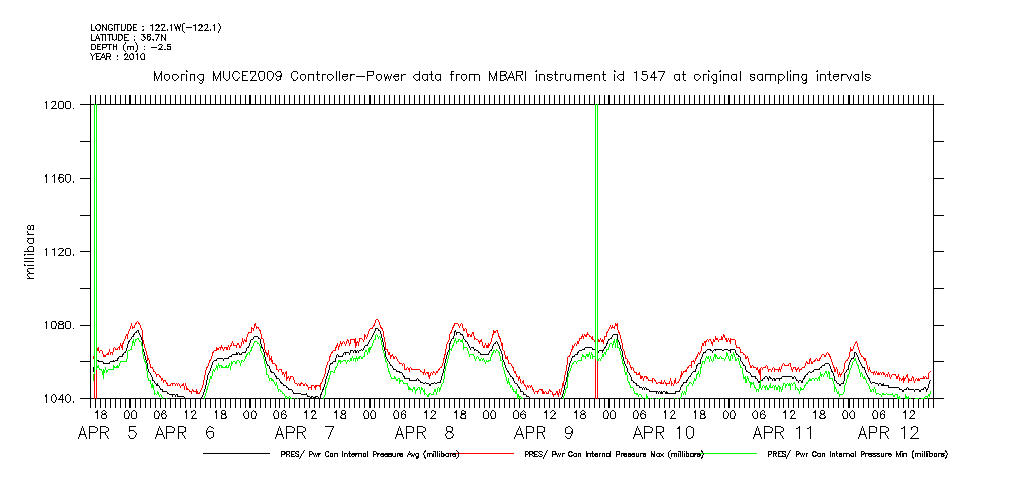
Task: Select the LONGITUDE header text line
Action: (155, 27)
